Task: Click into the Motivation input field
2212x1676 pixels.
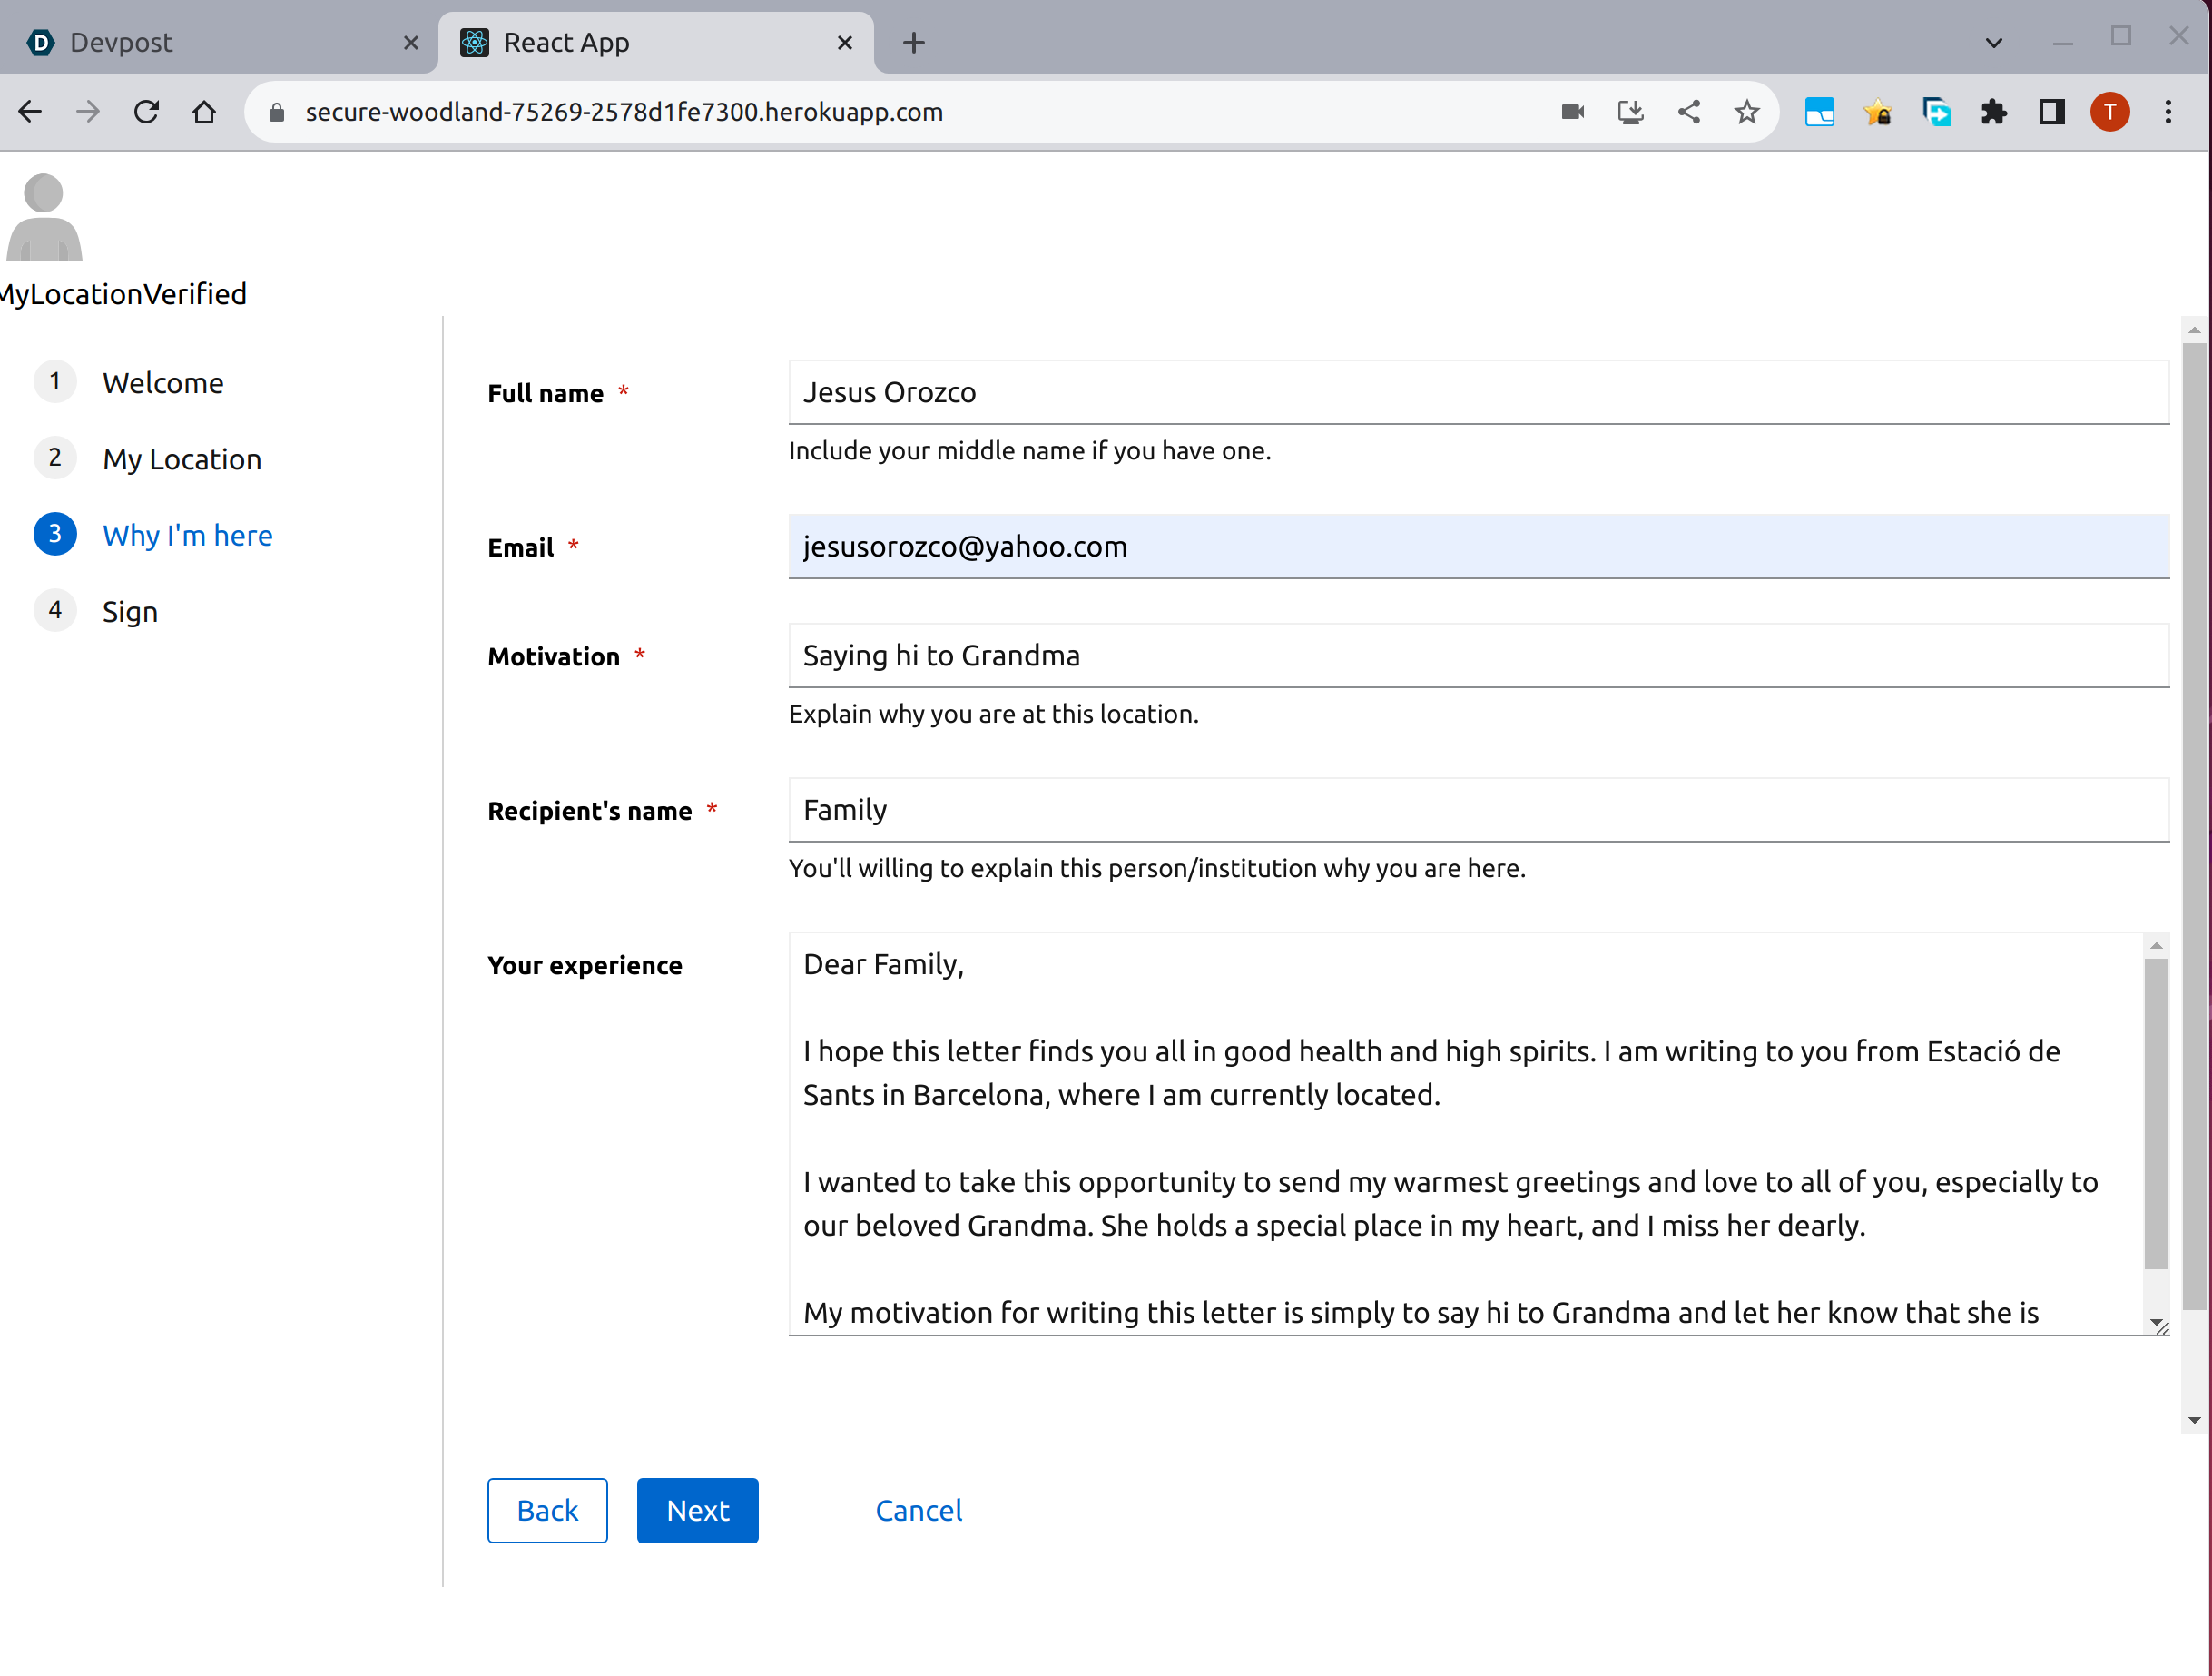Action: (x=1477, y=656)
